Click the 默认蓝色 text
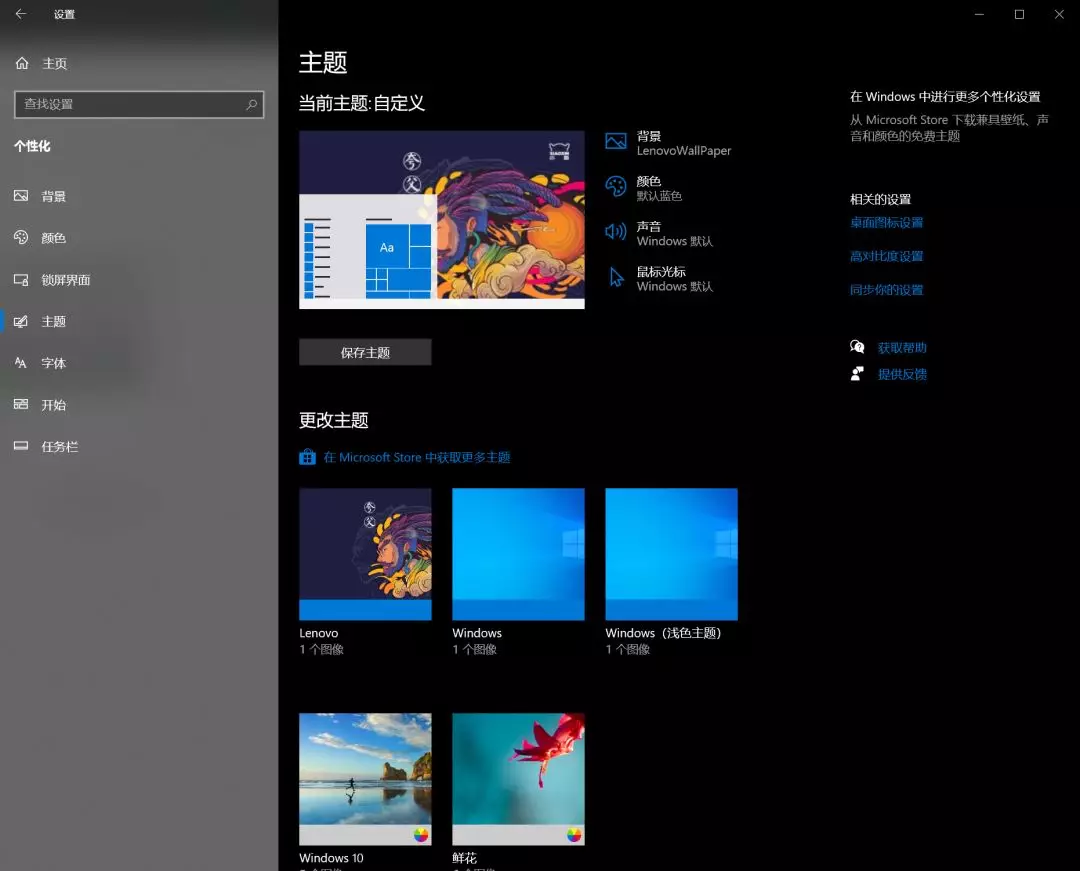Screen dimensions: 1080x871 659,196
